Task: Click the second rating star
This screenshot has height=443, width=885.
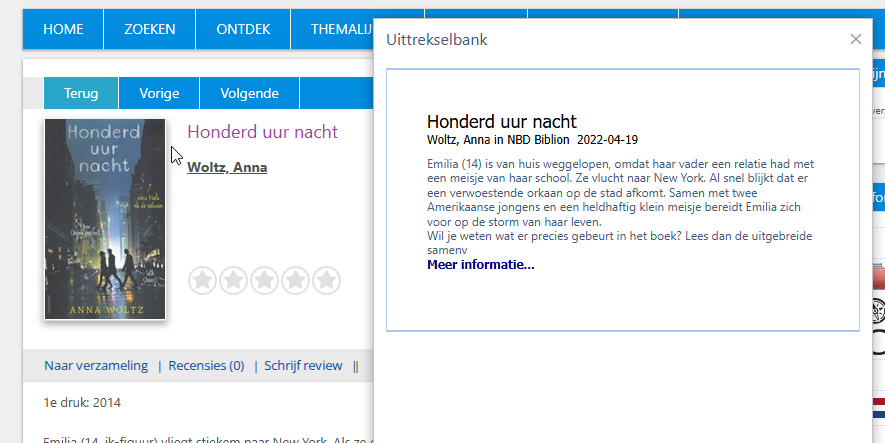Action: pos(234,280)
